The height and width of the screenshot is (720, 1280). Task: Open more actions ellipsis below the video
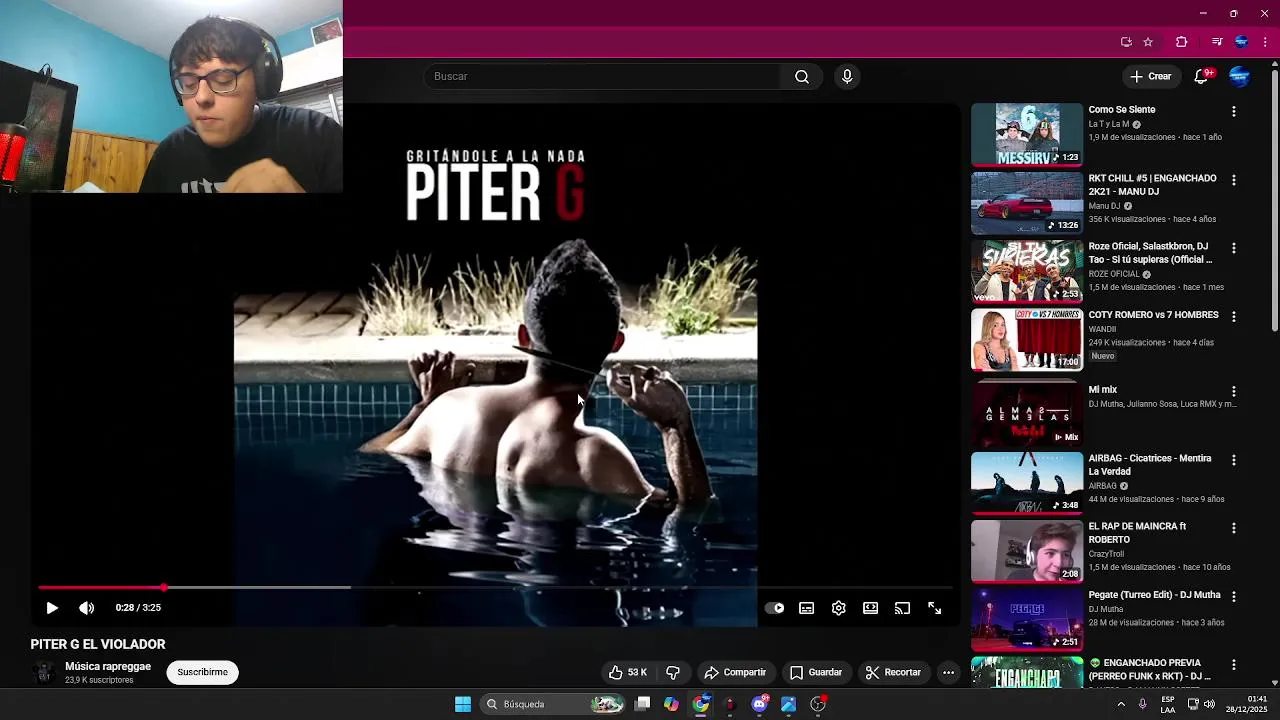pos(948,673)
